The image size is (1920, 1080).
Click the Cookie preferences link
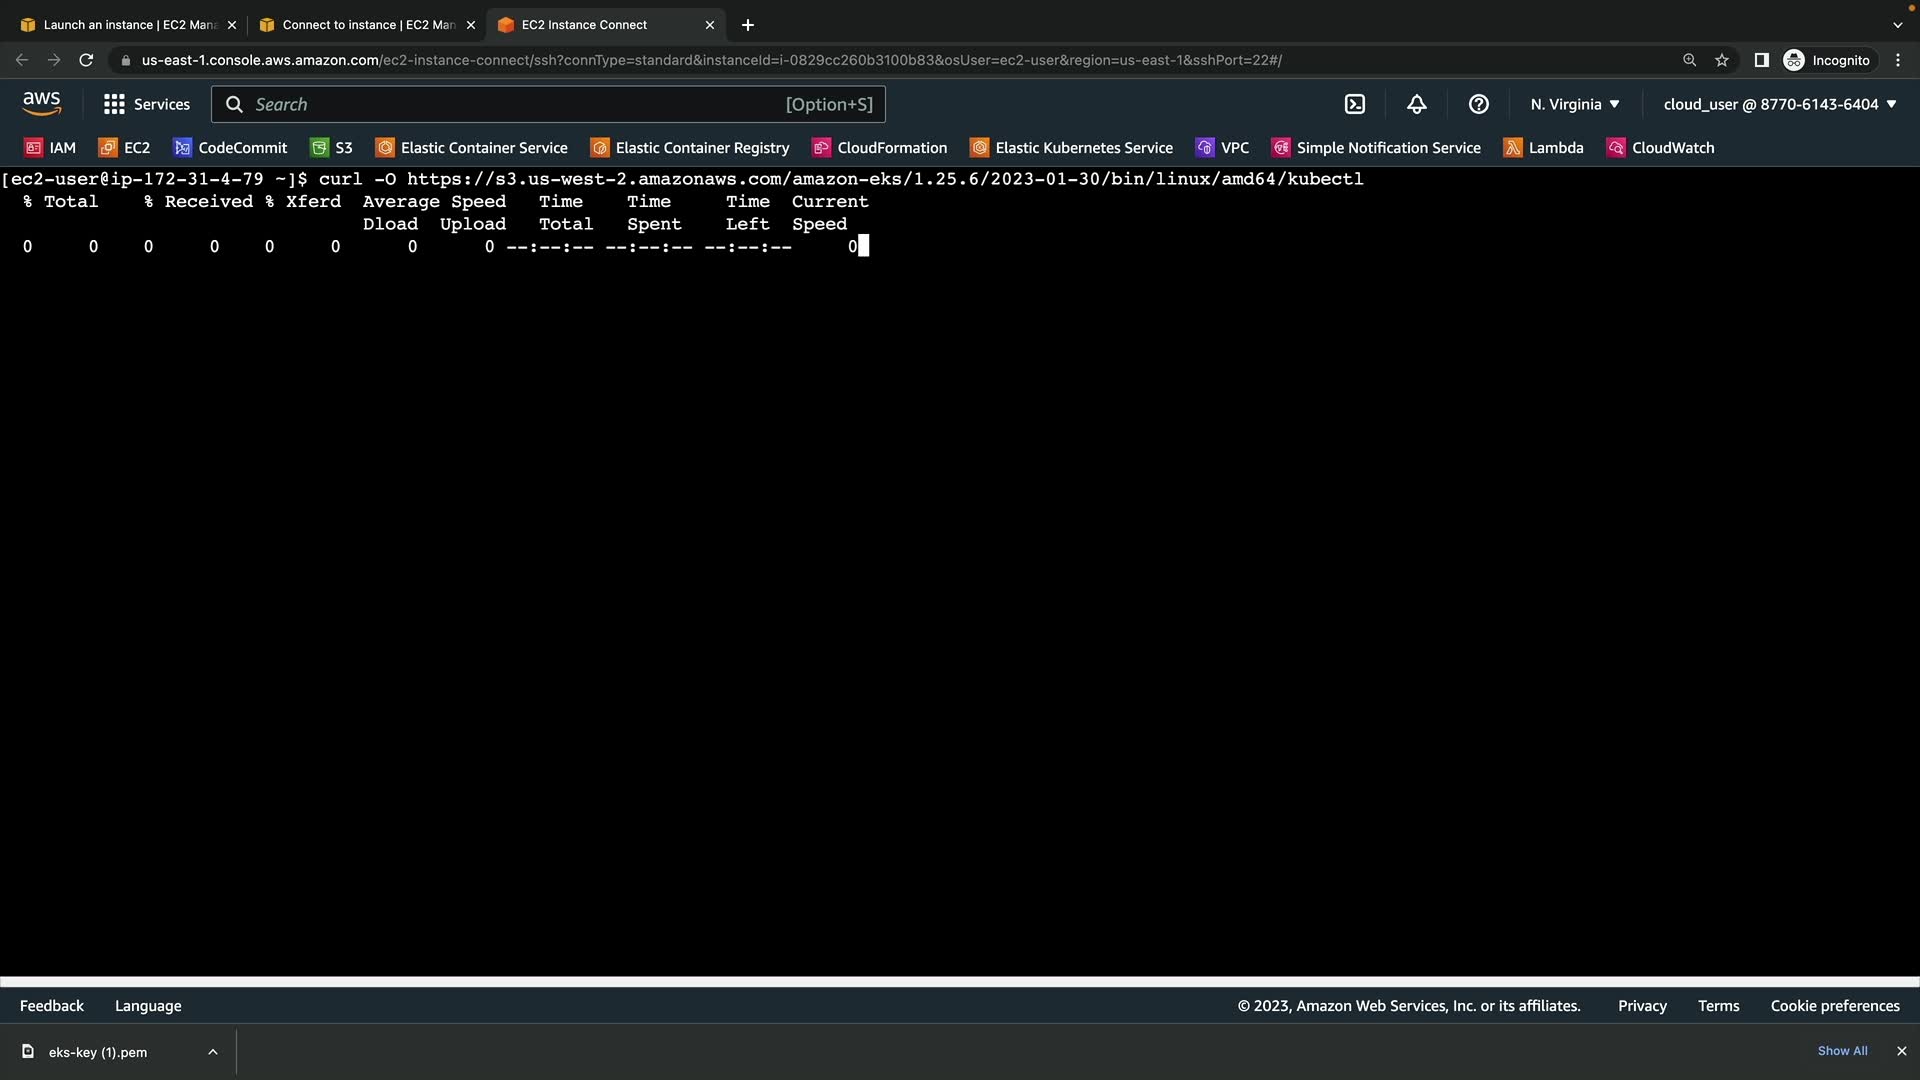click(1835, 1006)
